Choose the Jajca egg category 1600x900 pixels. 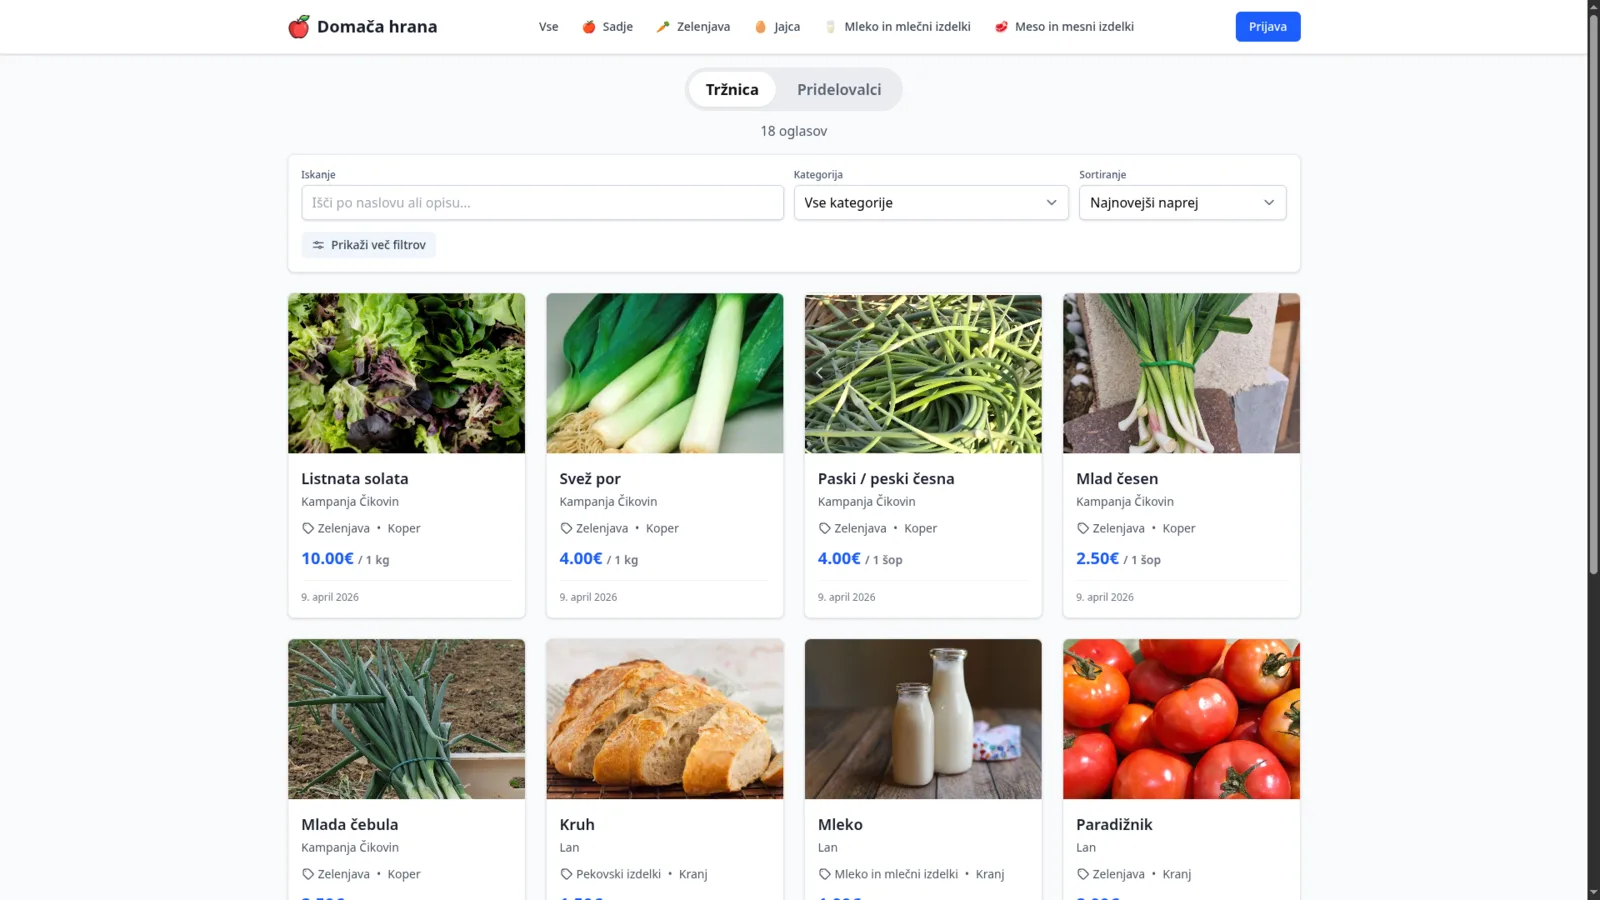click(777, 27)
